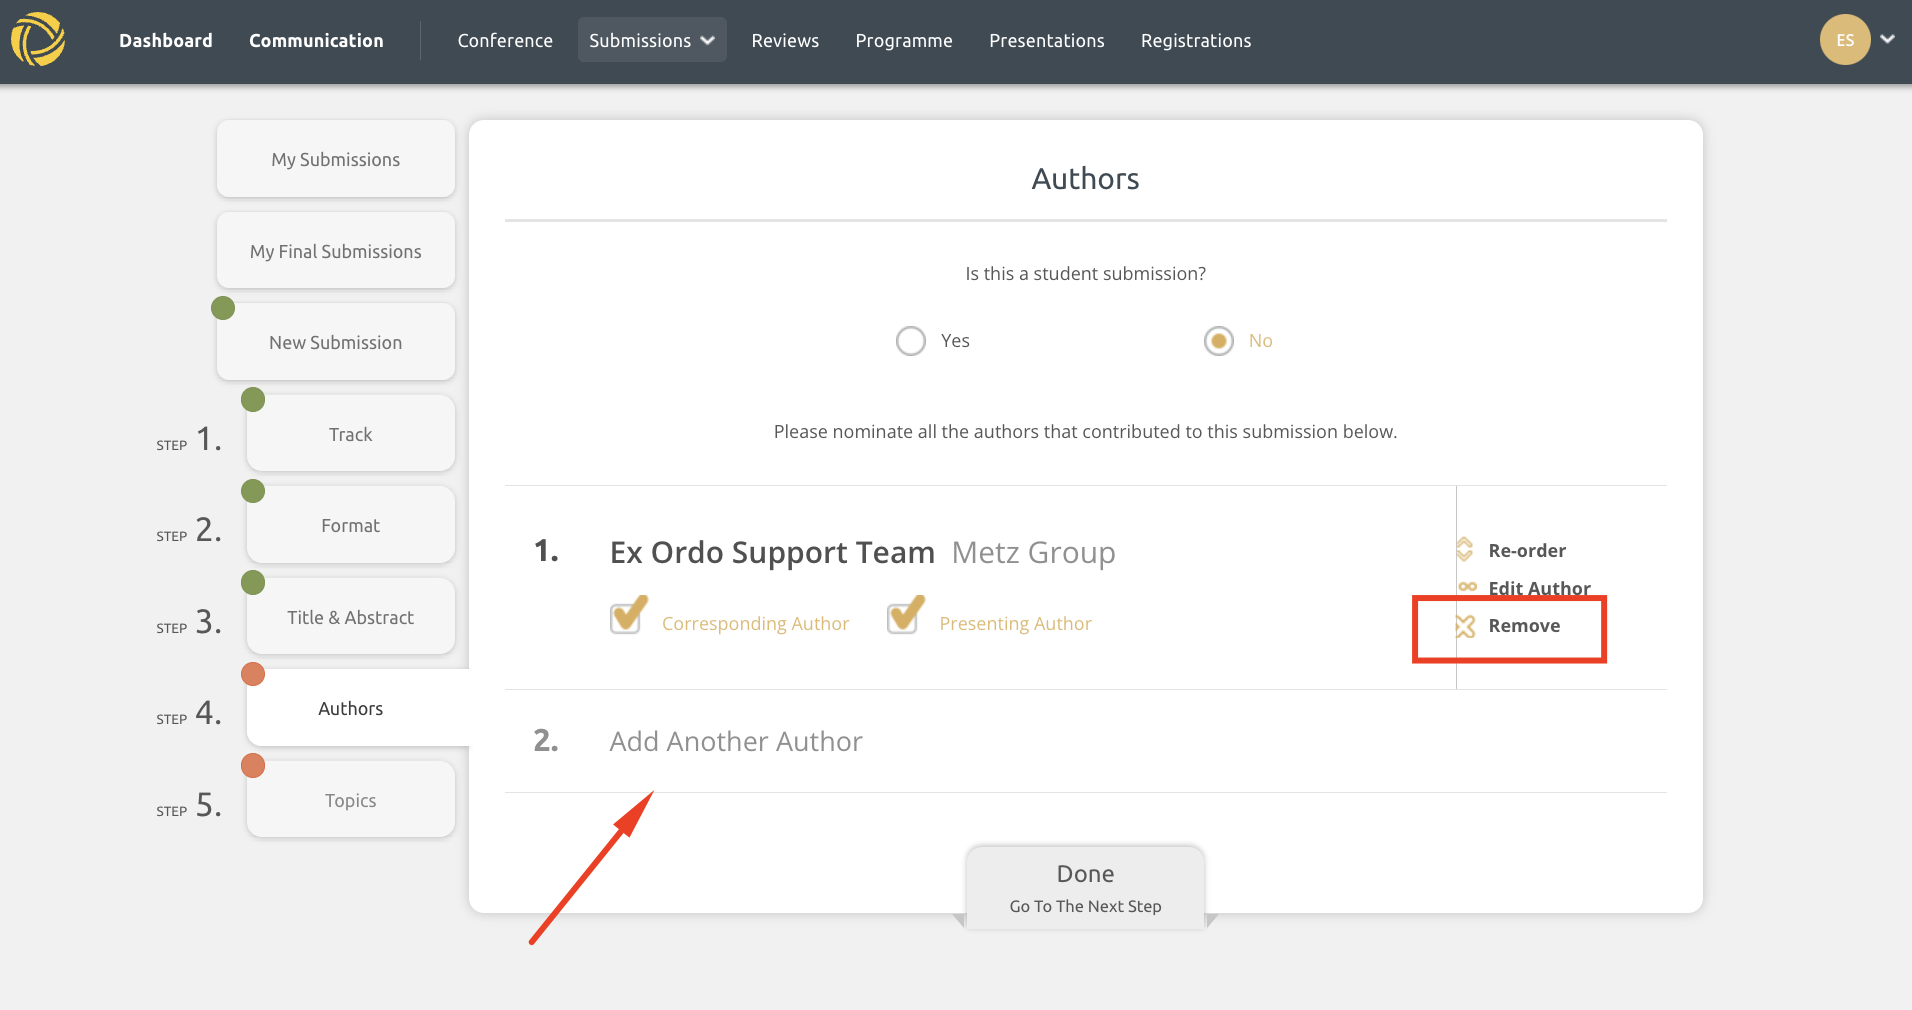
Task: Select the New Submission sidebar item
Action: pos(336,342)
